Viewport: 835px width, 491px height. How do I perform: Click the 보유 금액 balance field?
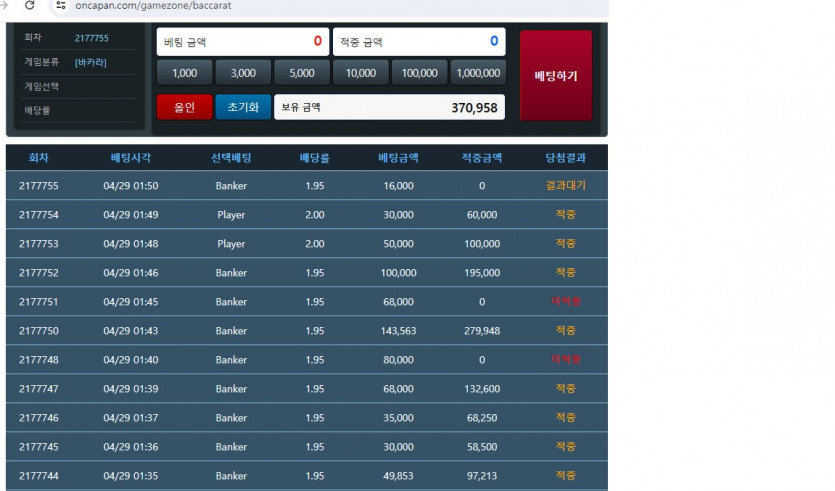coord(389,107)
